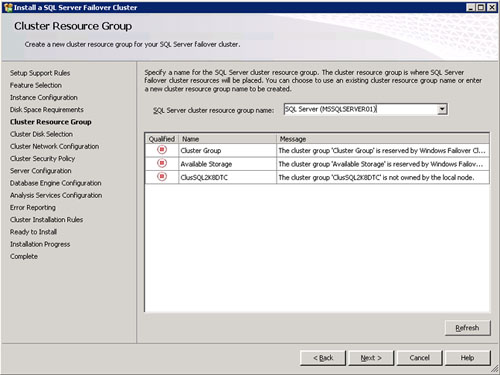Click into the resource group name text field
Screen dimensions: 500x375
(360, 109)
